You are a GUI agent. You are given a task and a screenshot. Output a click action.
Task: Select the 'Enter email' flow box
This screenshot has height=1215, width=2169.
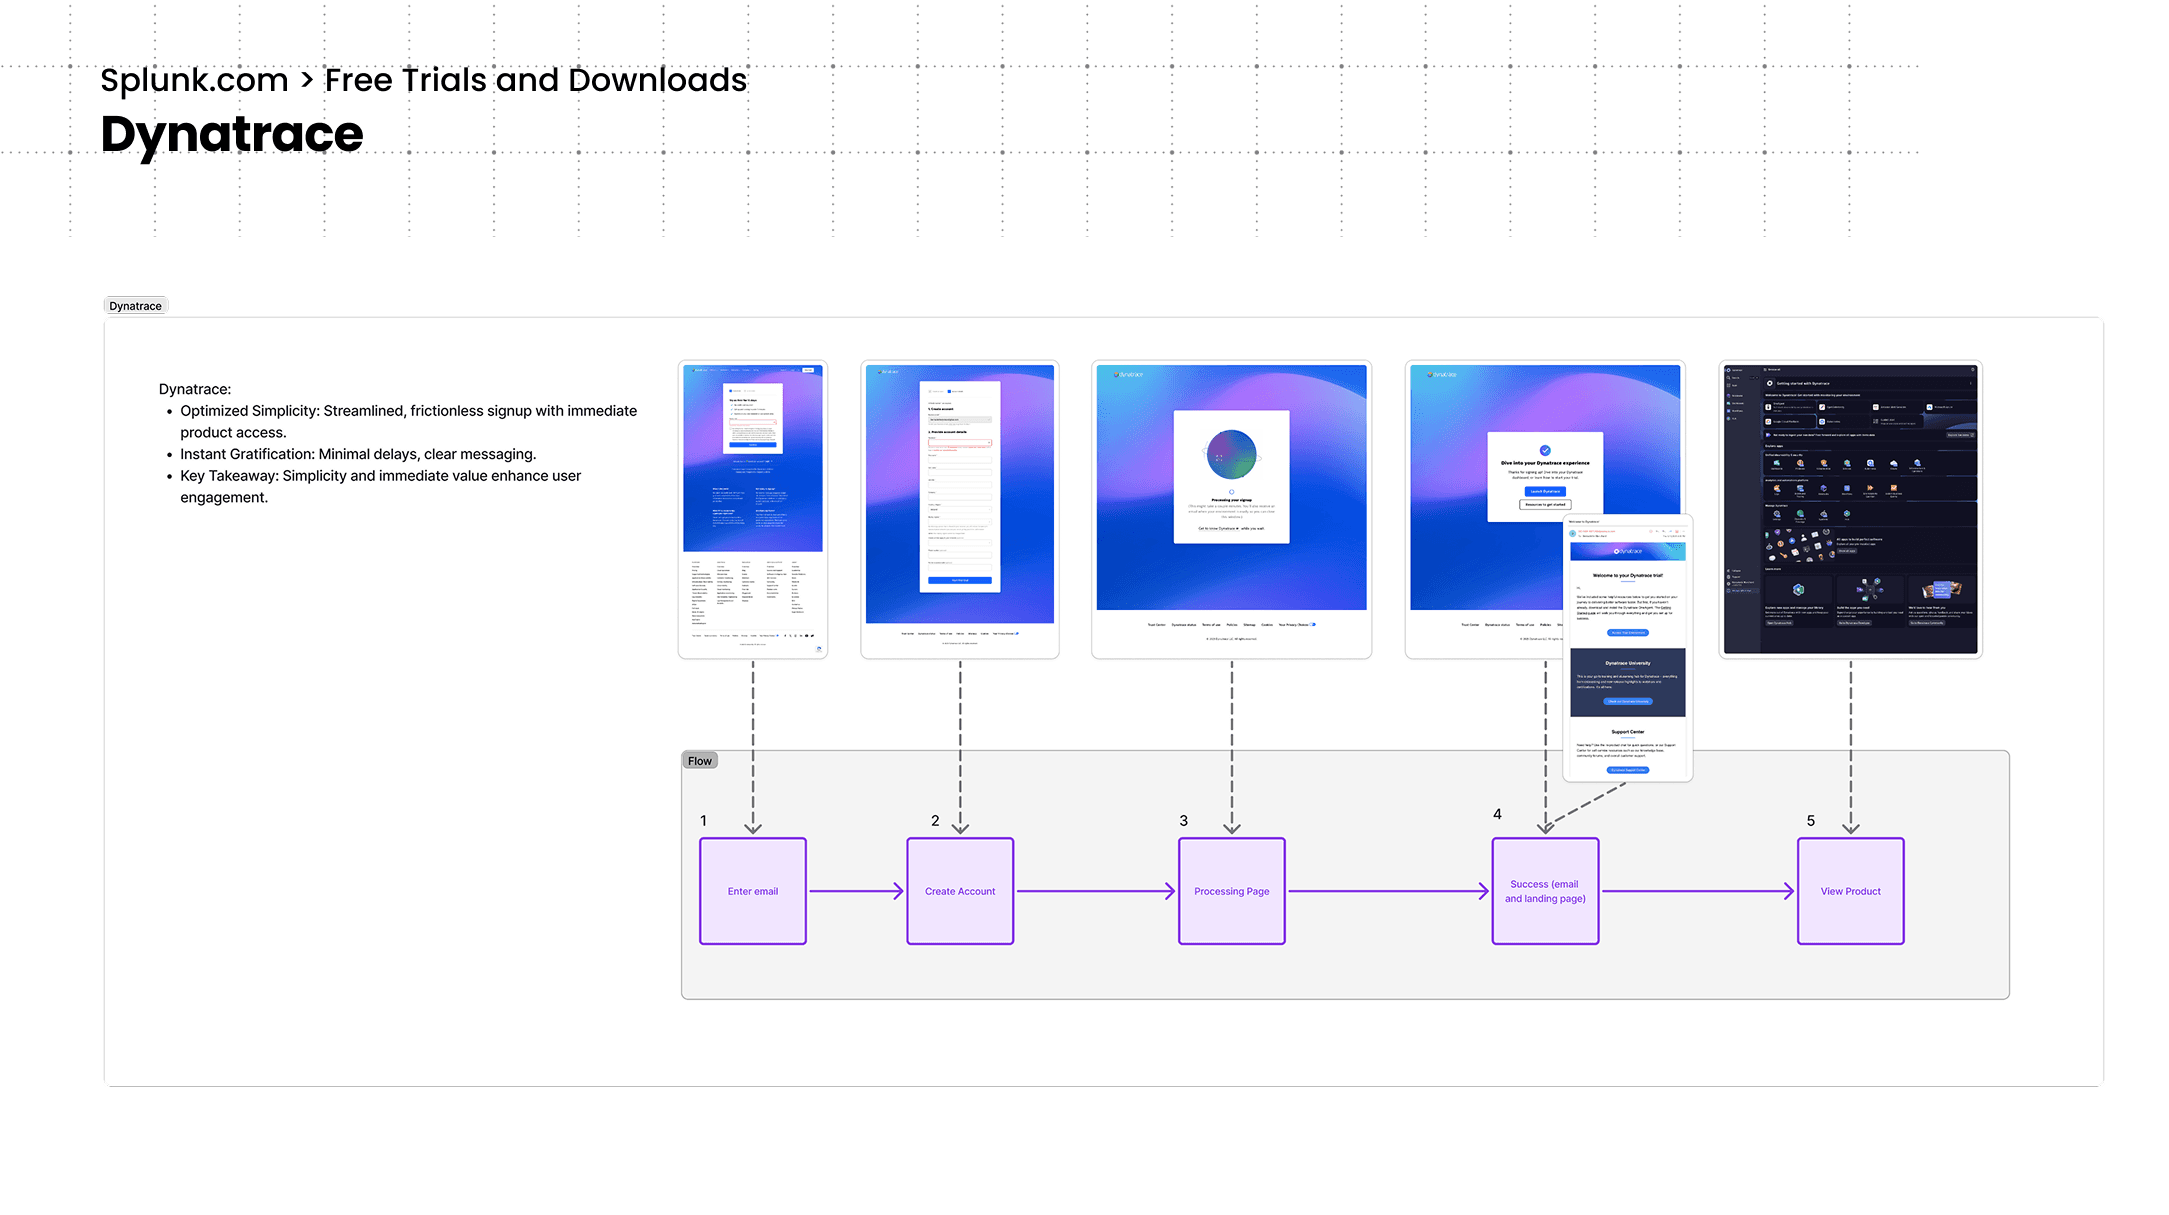(752, 891)
